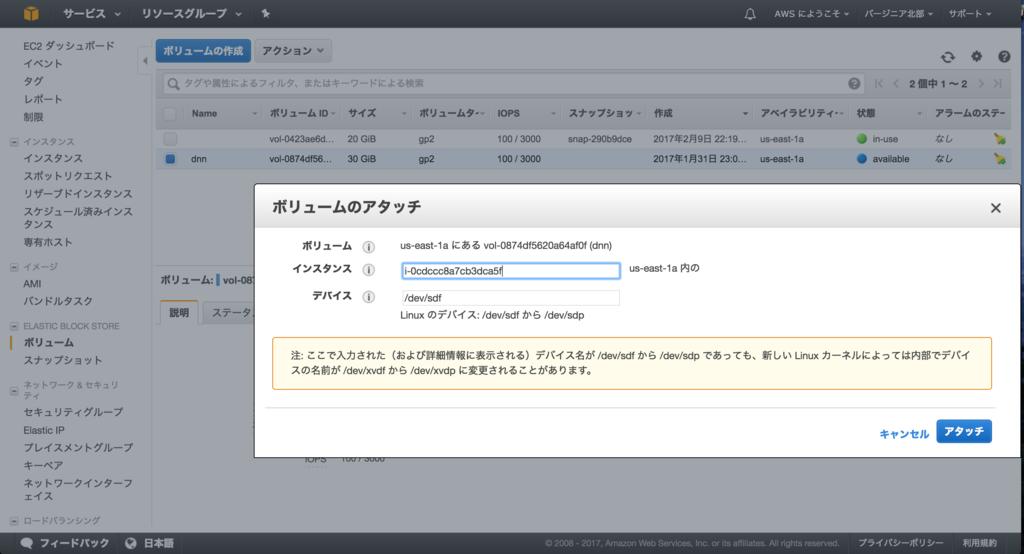Click the インスタンス ID input field
Image resolution: width=1024 pixels, height=554 pixels.
click(511, 270)
